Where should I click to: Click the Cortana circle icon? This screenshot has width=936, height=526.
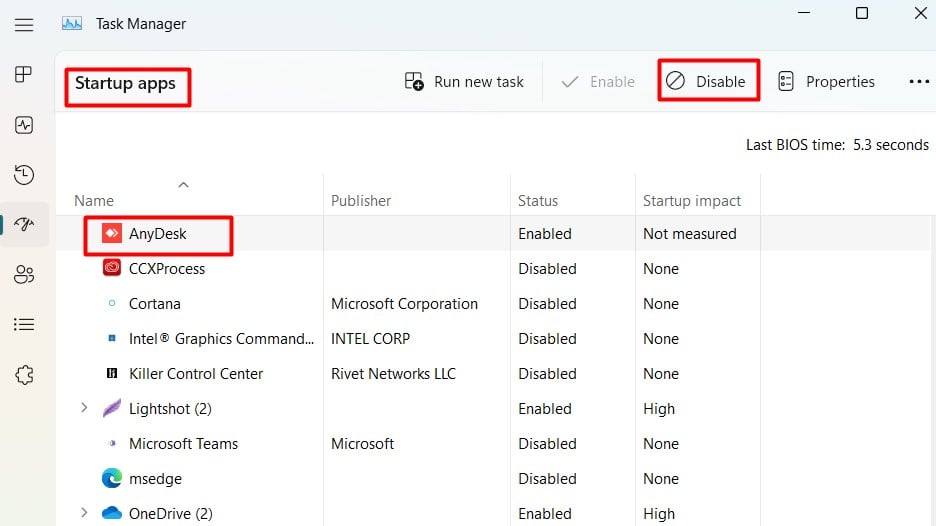[x=112, y=303]
